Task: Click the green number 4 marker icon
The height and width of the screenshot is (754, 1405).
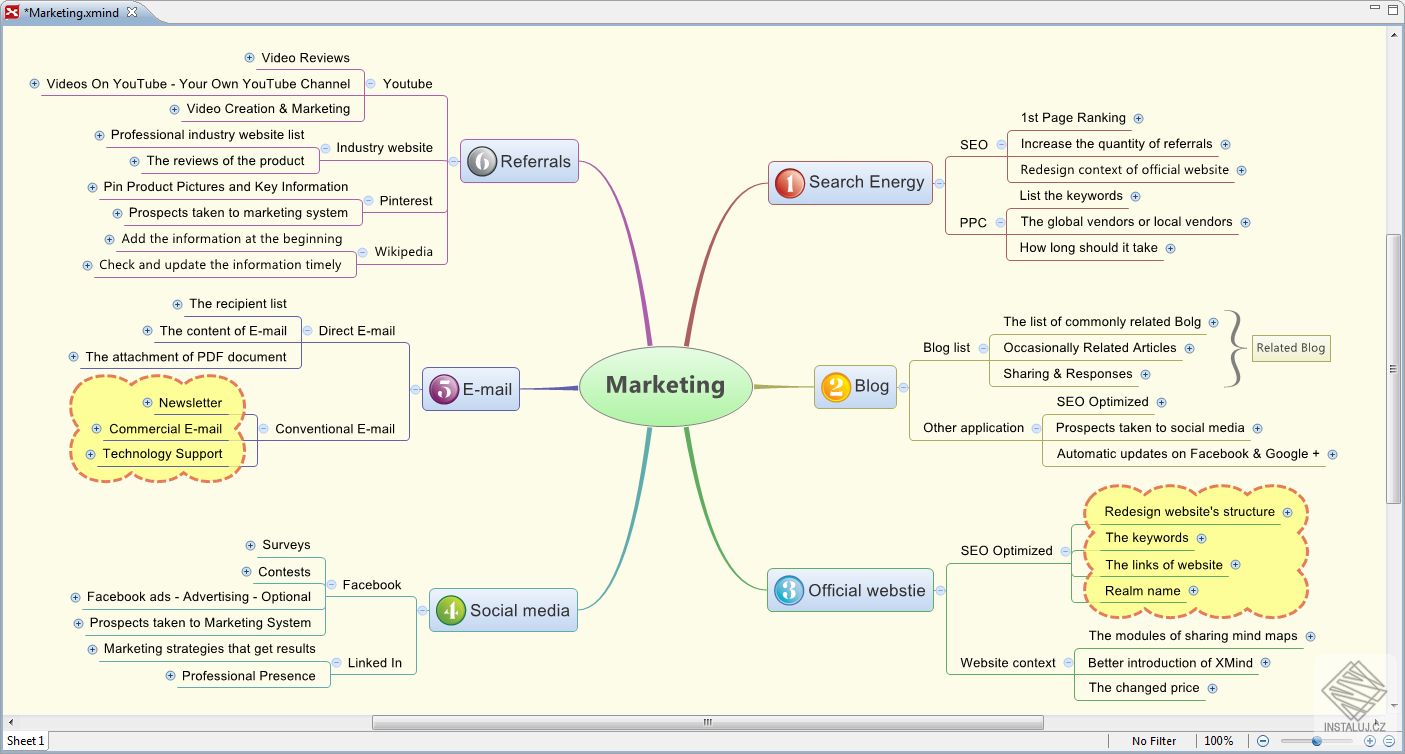Action: coord(451,610)
